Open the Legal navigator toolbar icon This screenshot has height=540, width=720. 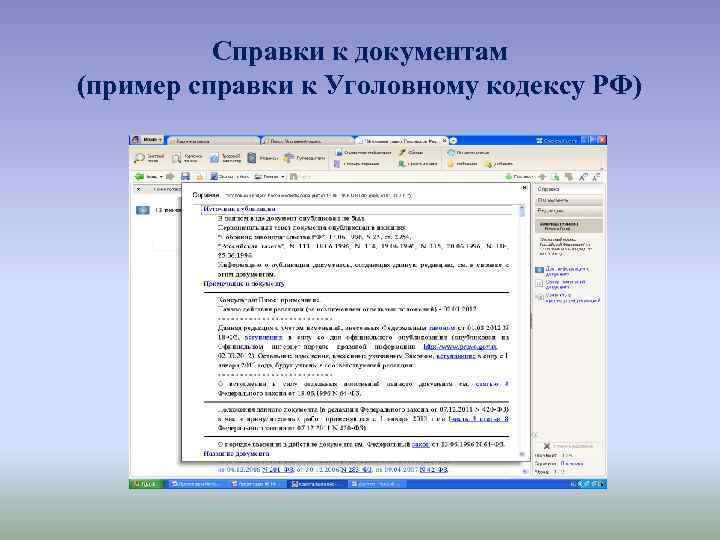coord(214,158)
